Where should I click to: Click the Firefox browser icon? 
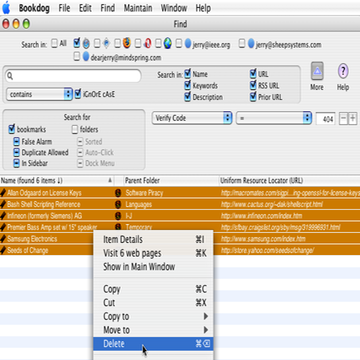pos(126,43)
